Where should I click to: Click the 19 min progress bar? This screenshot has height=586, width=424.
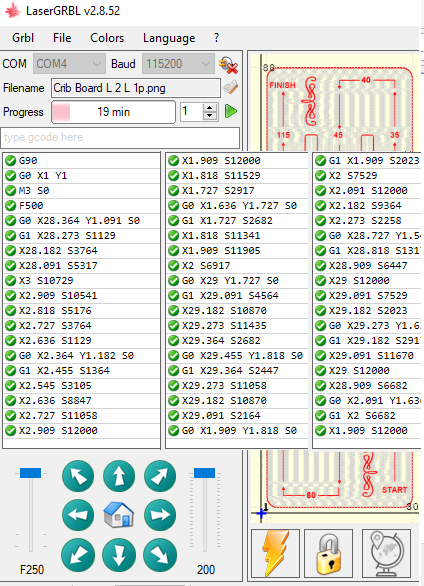click(x=113, y=112)
